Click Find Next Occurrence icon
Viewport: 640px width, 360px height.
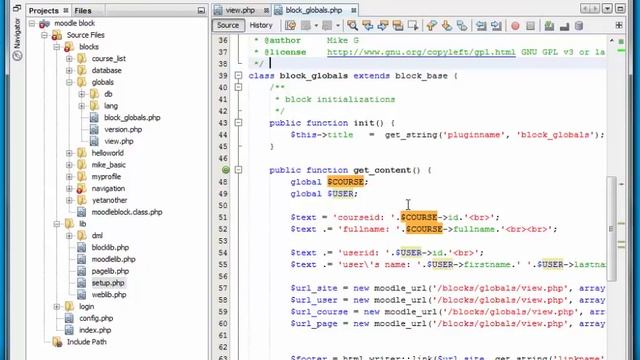[382, 26]
